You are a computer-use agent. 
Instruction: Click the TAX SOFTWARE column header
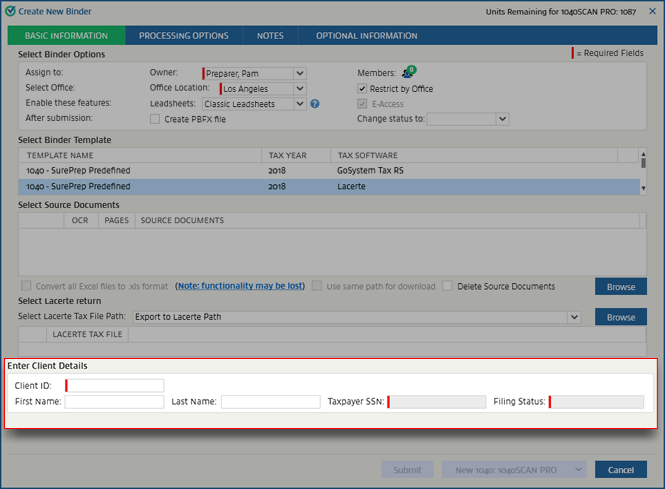474,155
